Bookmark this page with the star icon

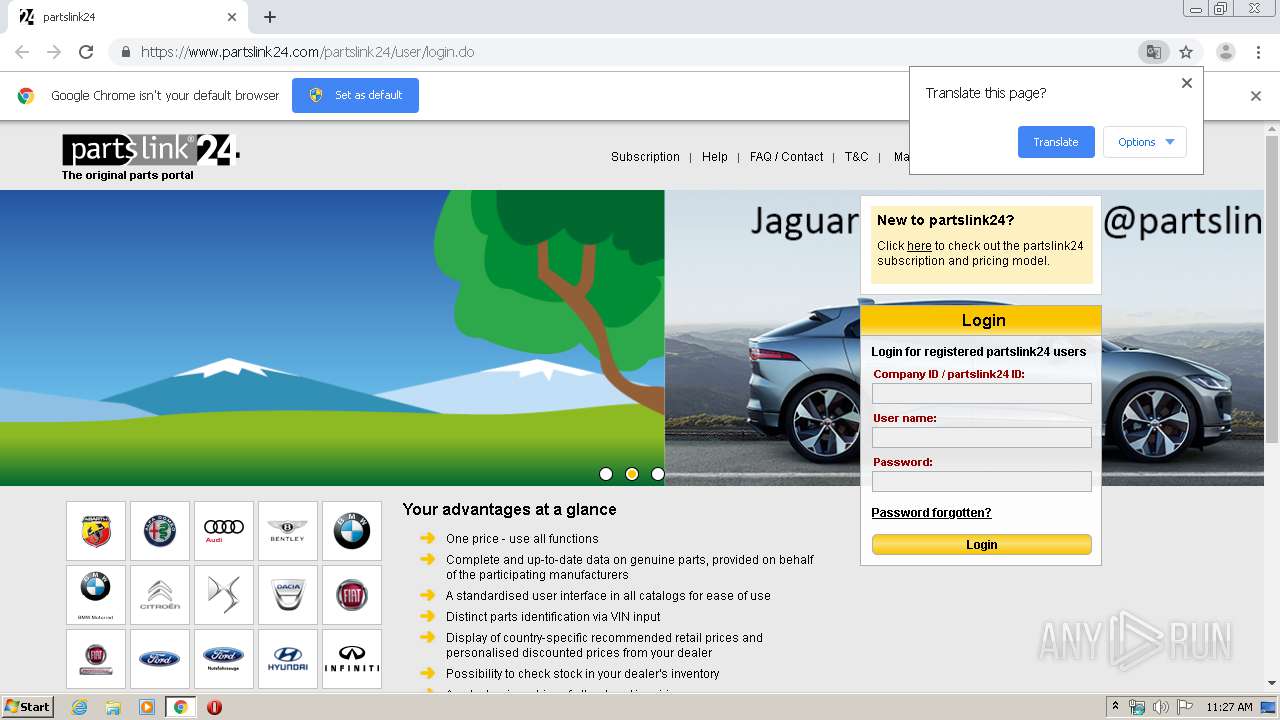[1186, 52]
